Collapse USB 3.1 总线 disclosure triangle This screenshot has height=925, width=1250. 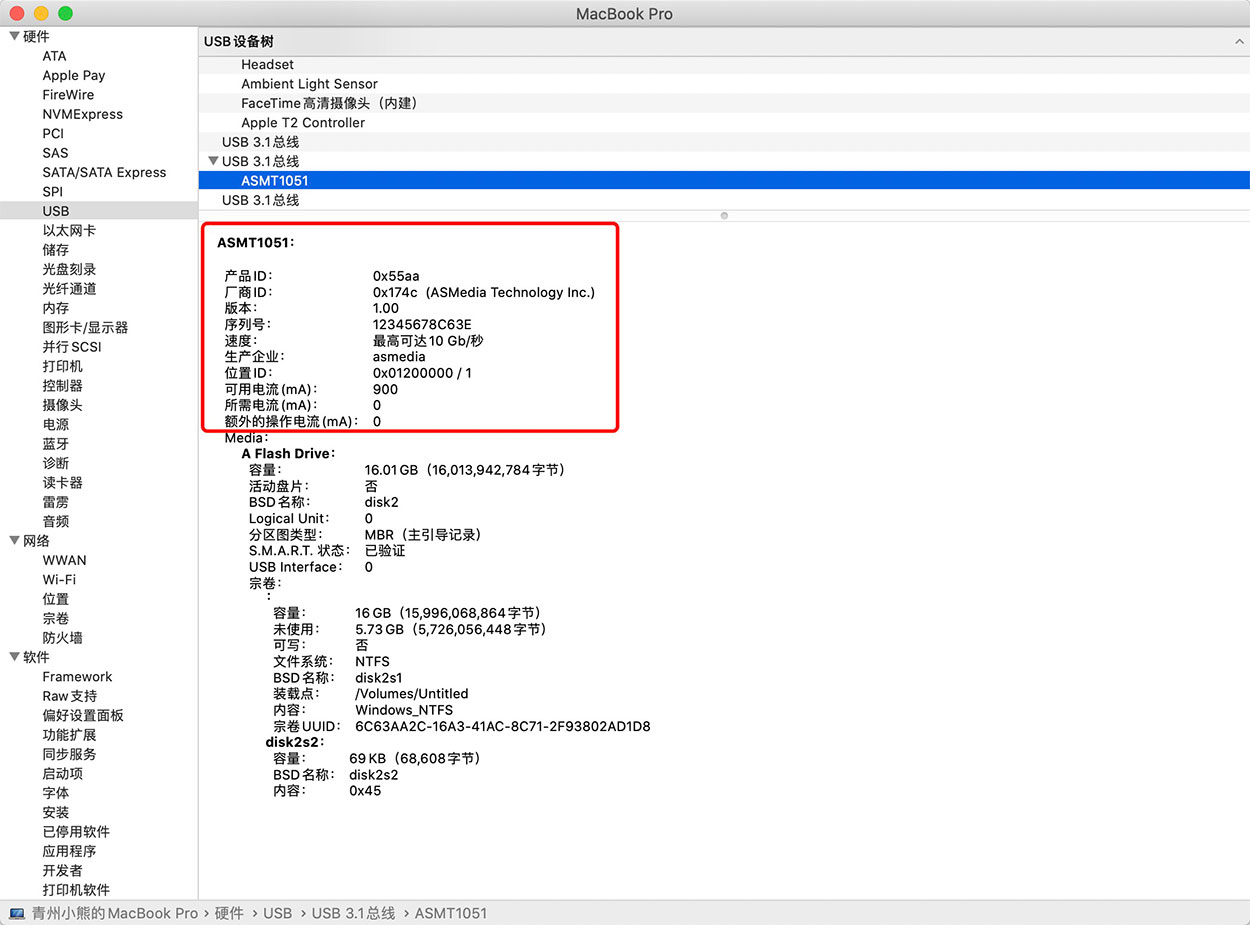click(x=213, y=161)
